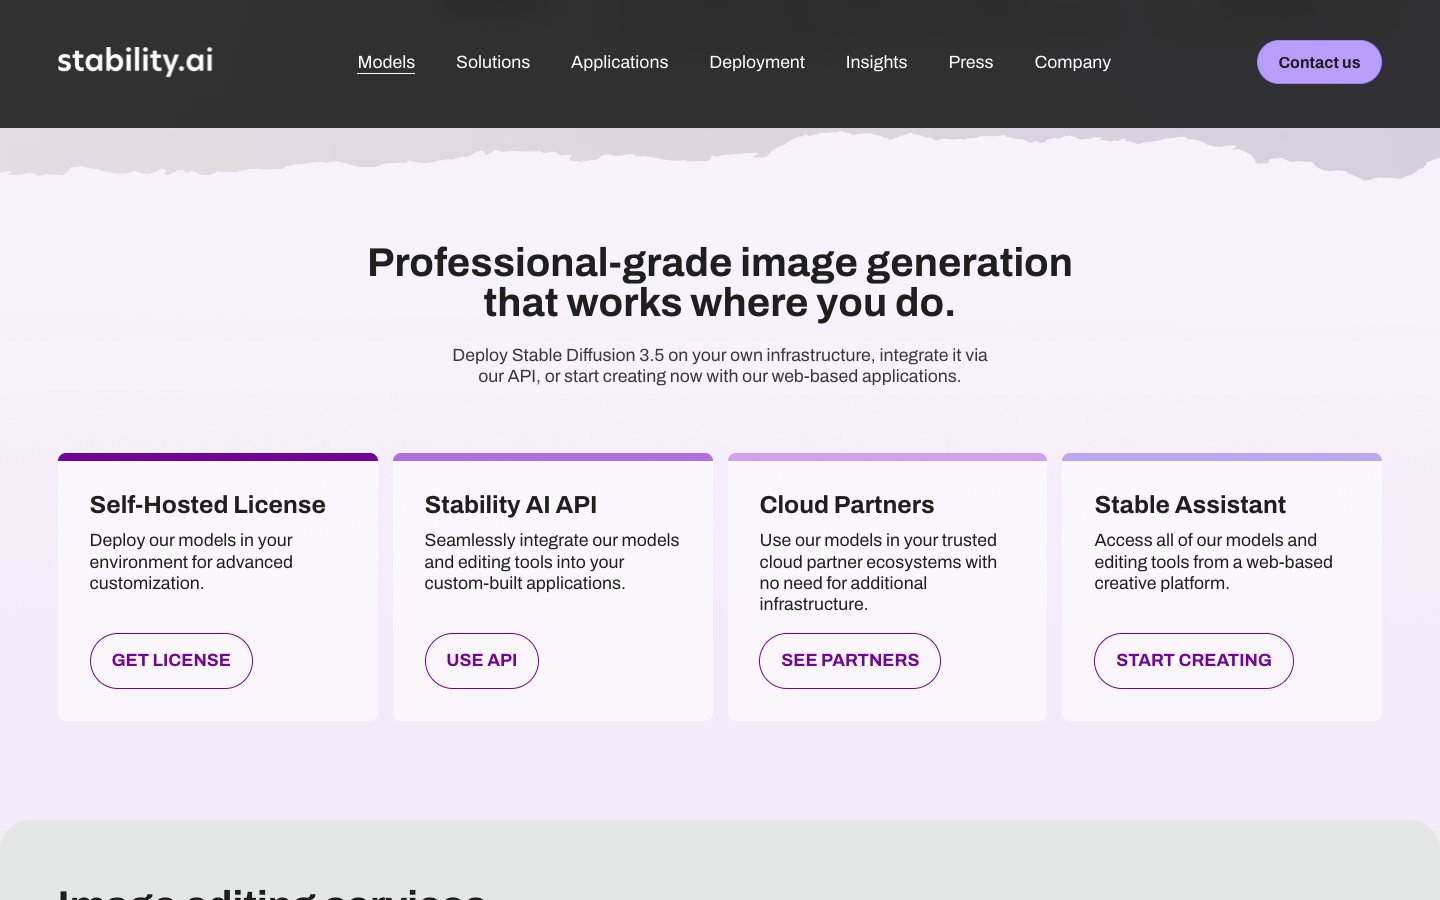Viewport: 1440px width, 900px height.
Task: Go to the Applications navigation item
Action: point(619,62)
